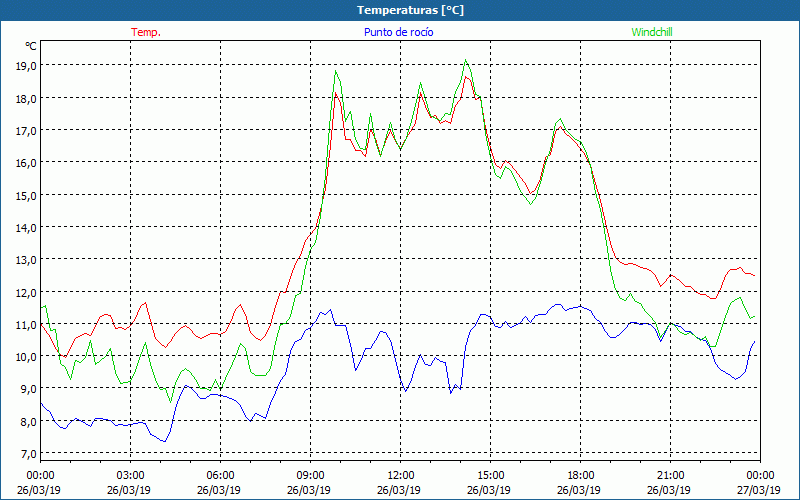The width and height of the screenshot is (800, 500).
Task: Select the red Temp. legend label
Action: pyautogui.click(x=146, y=32)
